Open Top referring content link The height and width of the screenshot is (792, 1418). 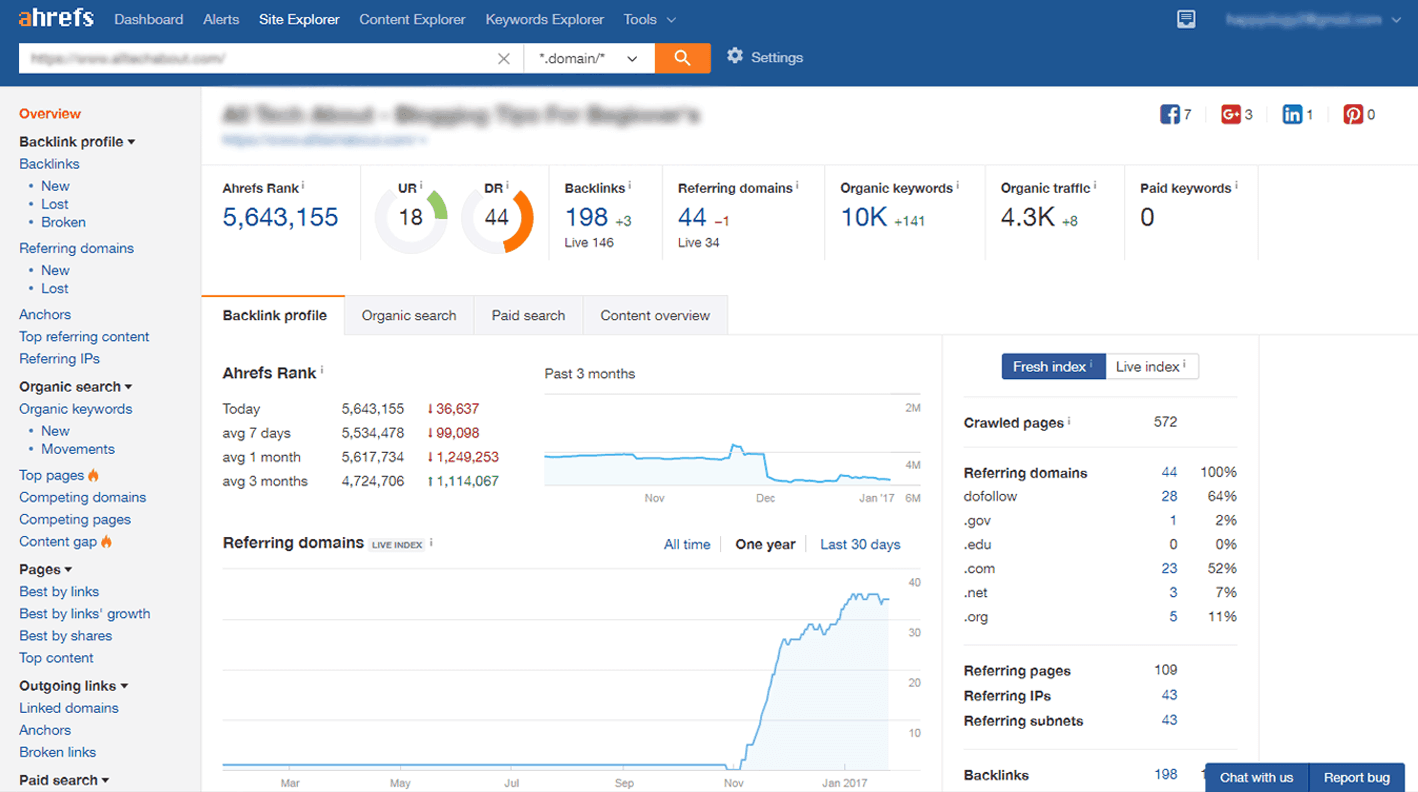[x=84, y=337]
